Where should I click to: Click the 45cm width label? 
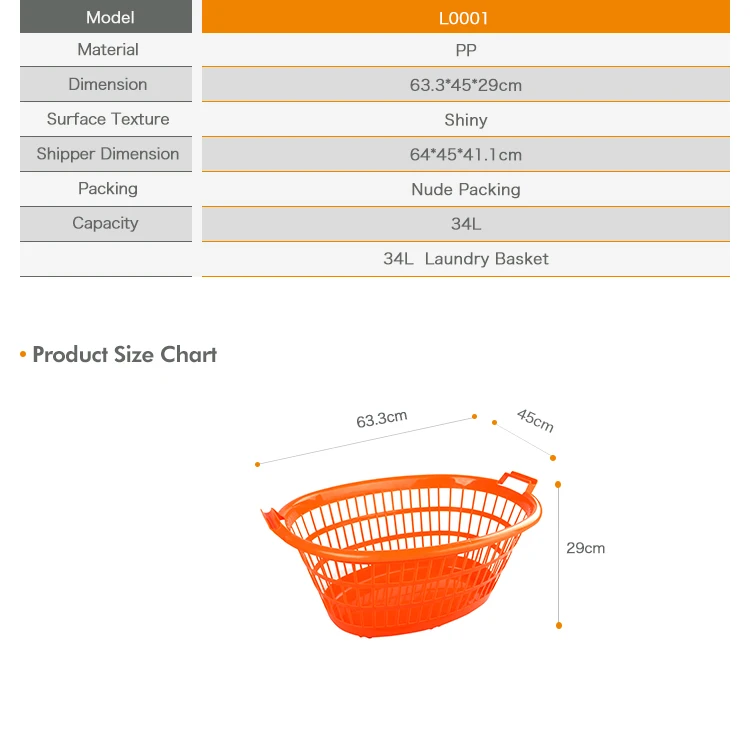click(x=535, y=420)
